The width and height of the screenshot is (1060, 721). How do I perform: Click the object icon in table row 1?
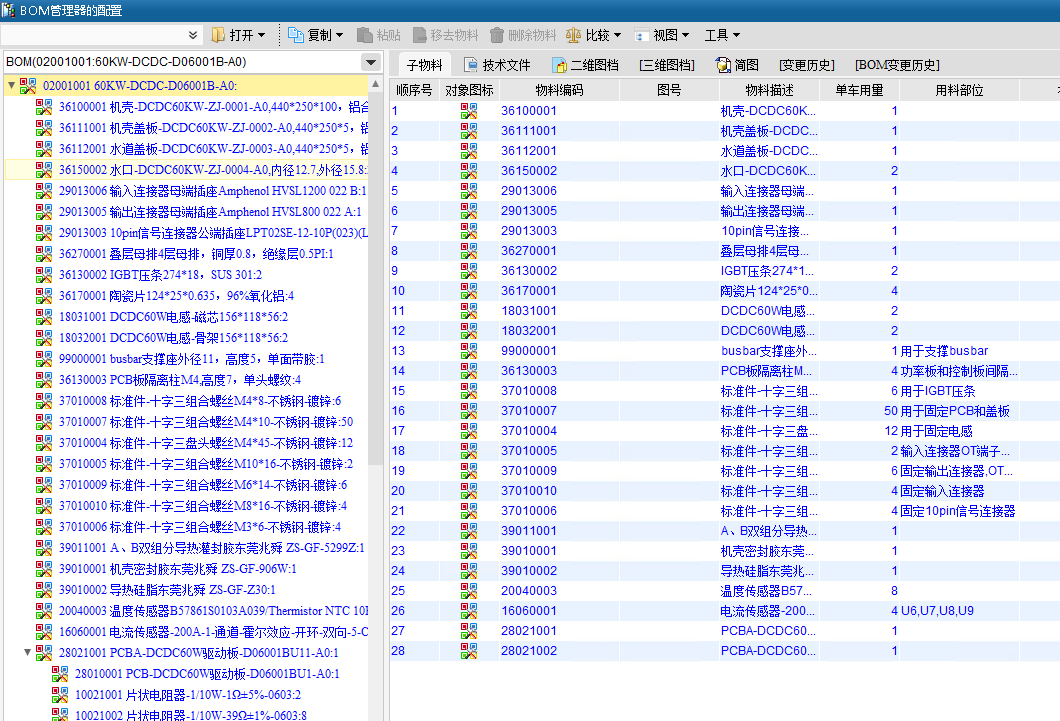pyautogui.click(x=469, y=111)
